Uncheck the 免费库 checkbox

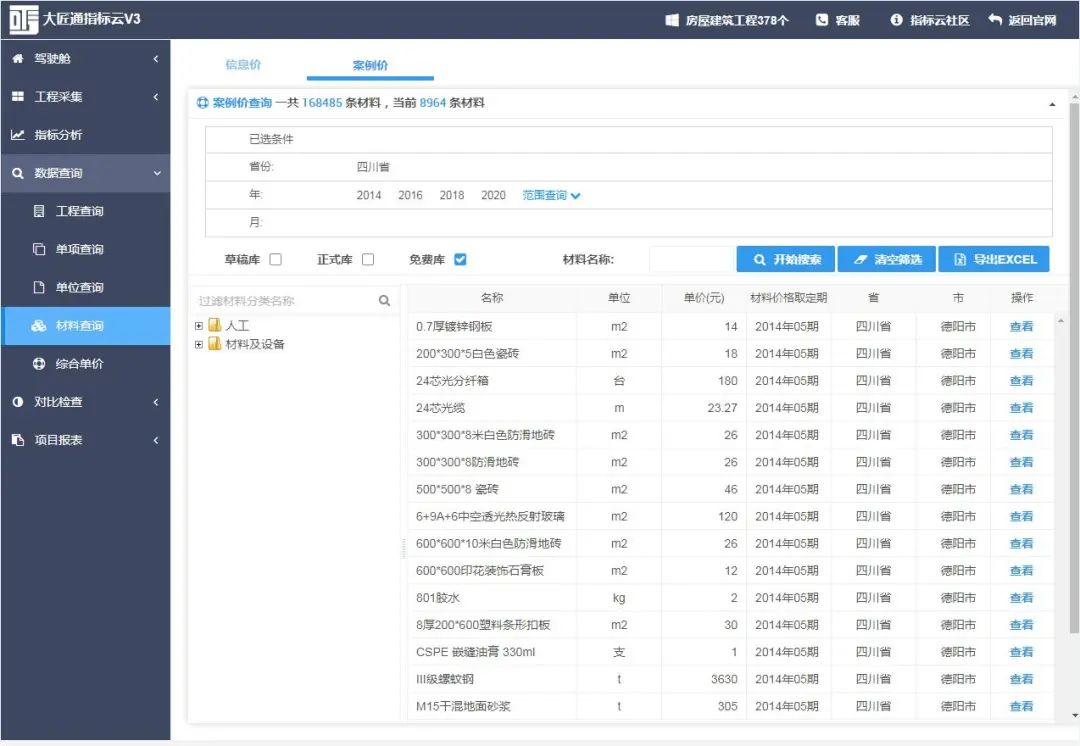pyautogui.click(x=461, y=259)
